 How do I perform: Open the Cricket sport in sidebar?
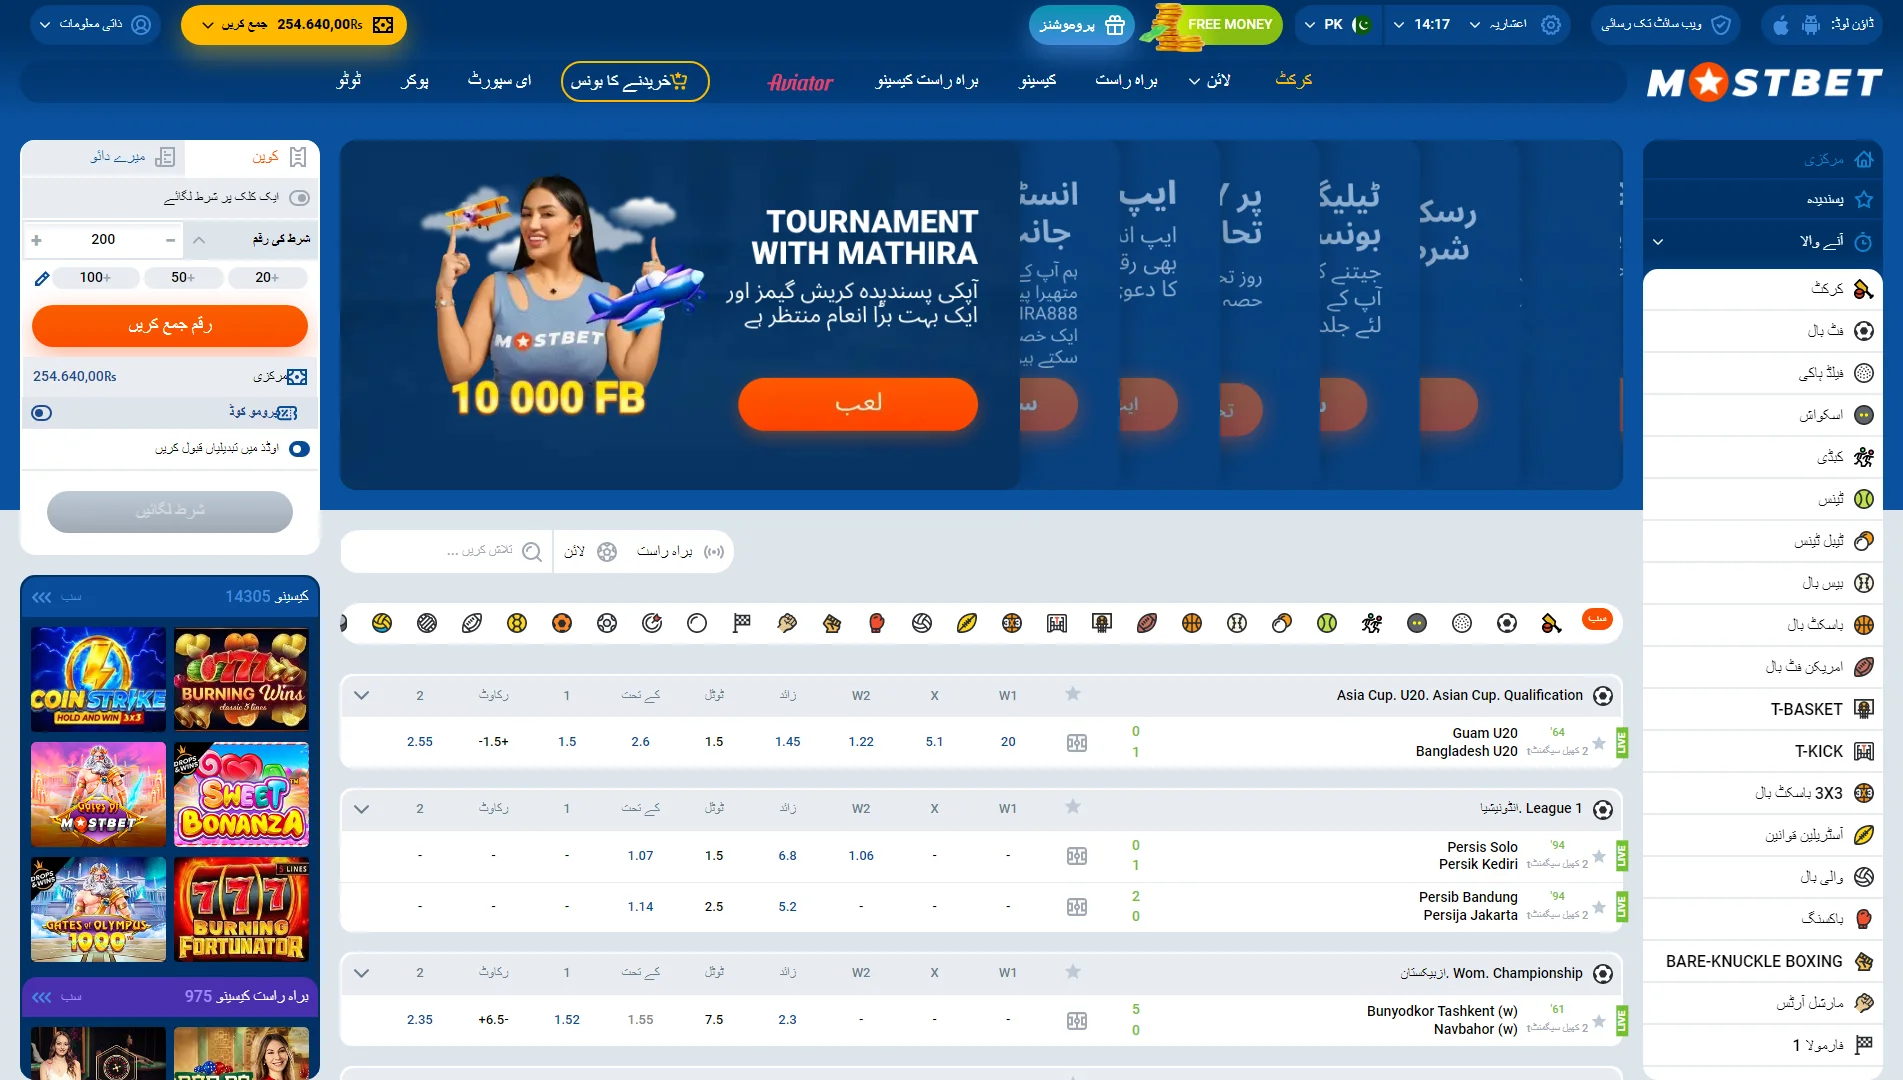pos(1762,289)
